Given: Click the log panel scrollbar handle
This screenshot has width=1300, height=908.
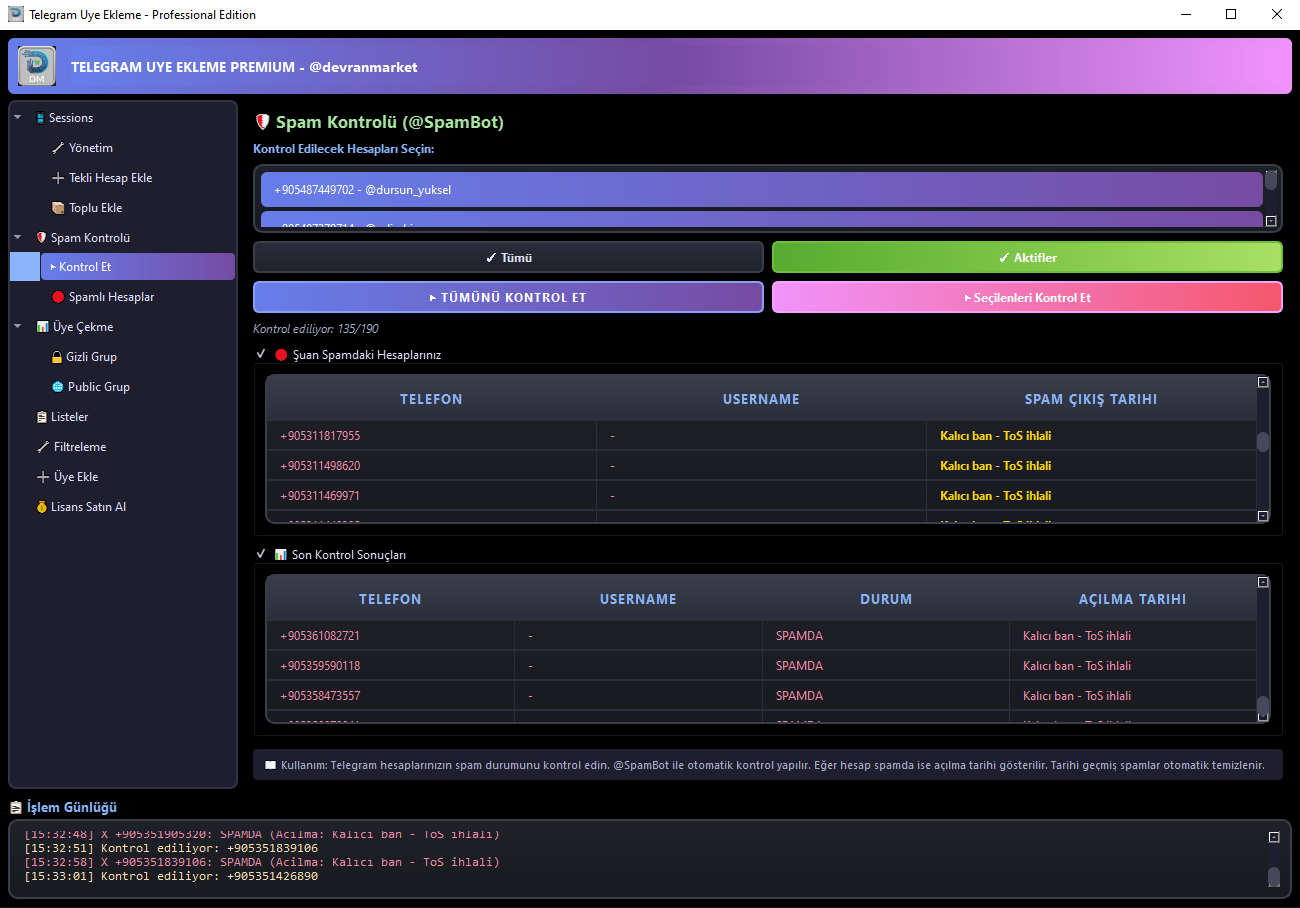Looking at the screenshot, I should coord(1273,877).
